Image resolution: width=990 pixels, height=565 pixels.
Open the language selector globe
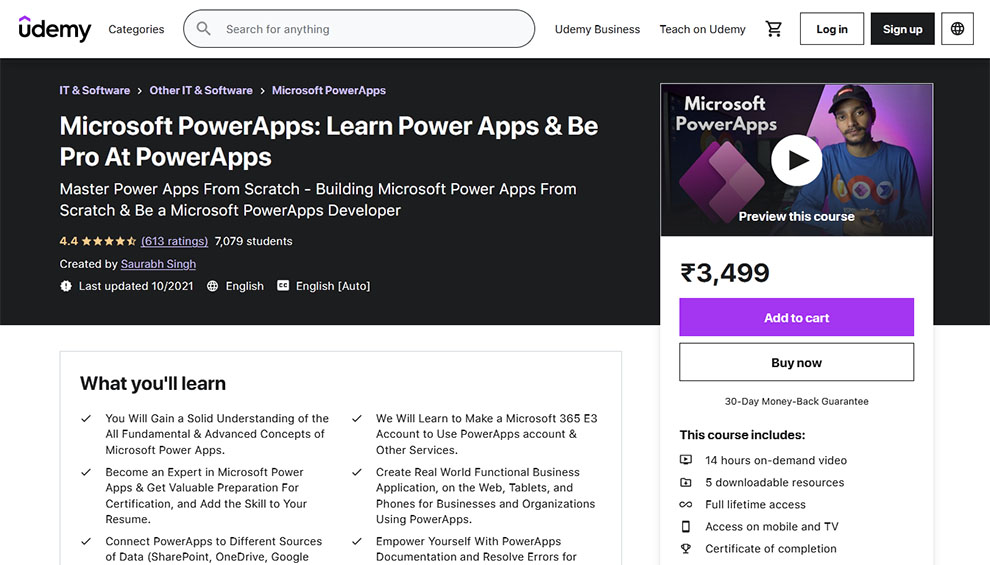tap(957, 29)
